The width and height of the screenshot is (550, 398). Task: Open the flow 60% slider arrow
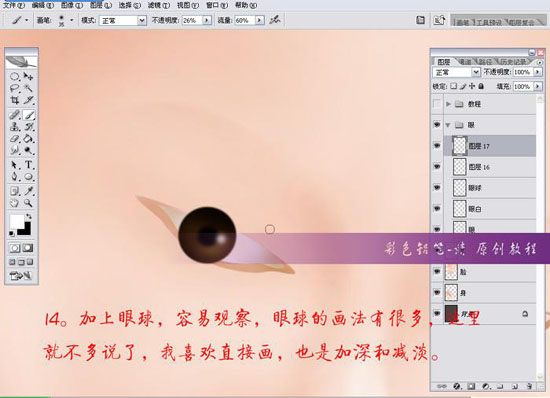point(260,20)
